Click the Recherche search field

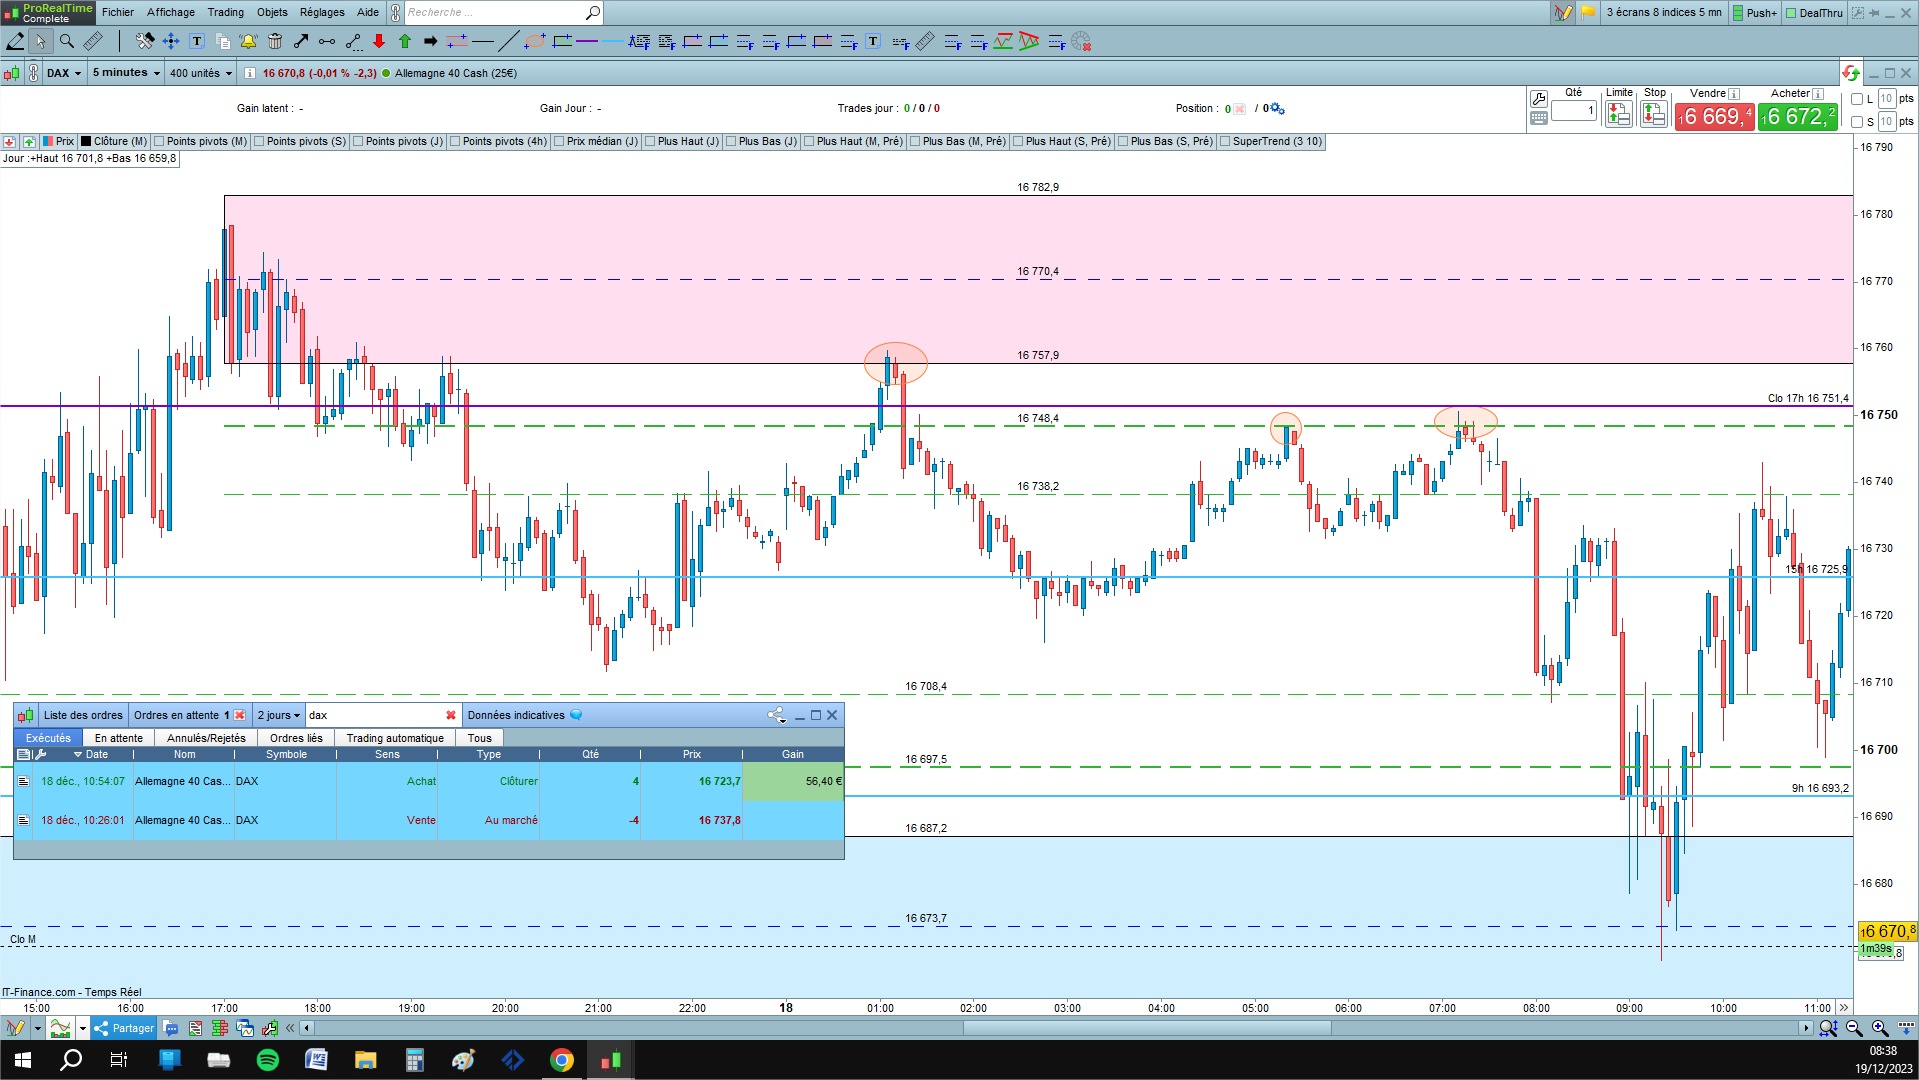pos(494,12)
